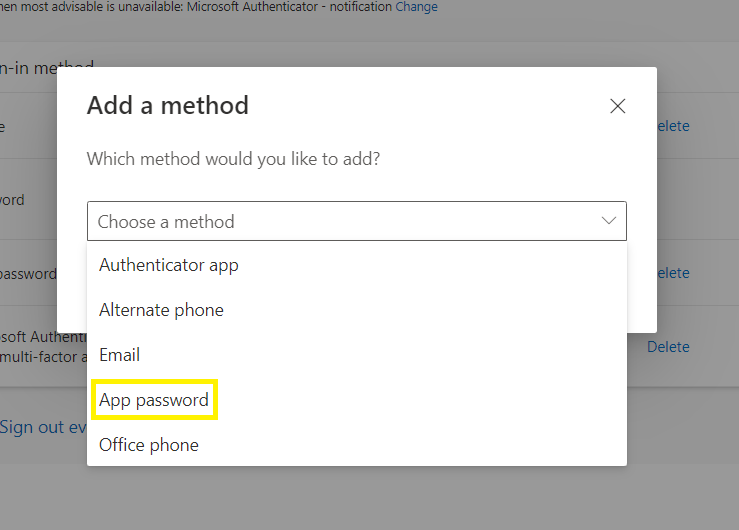Click the Microsoft Authenticator - notification text
The width and height of the screenshot is (739, 530).
[289, 7]
